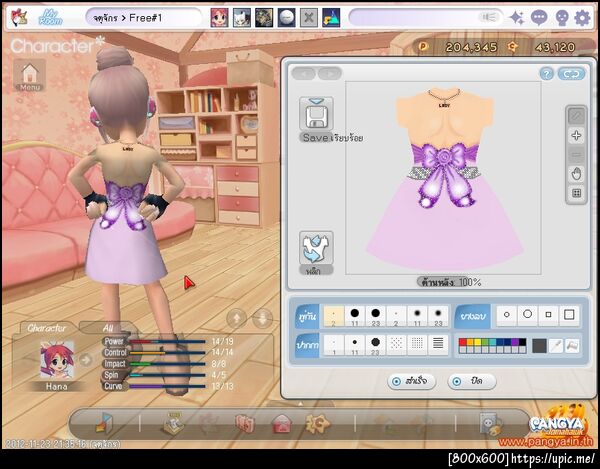600x469 pixels.
Task: Pick the red color swatch
Action: pyautogui.click(x=463, y=342)
